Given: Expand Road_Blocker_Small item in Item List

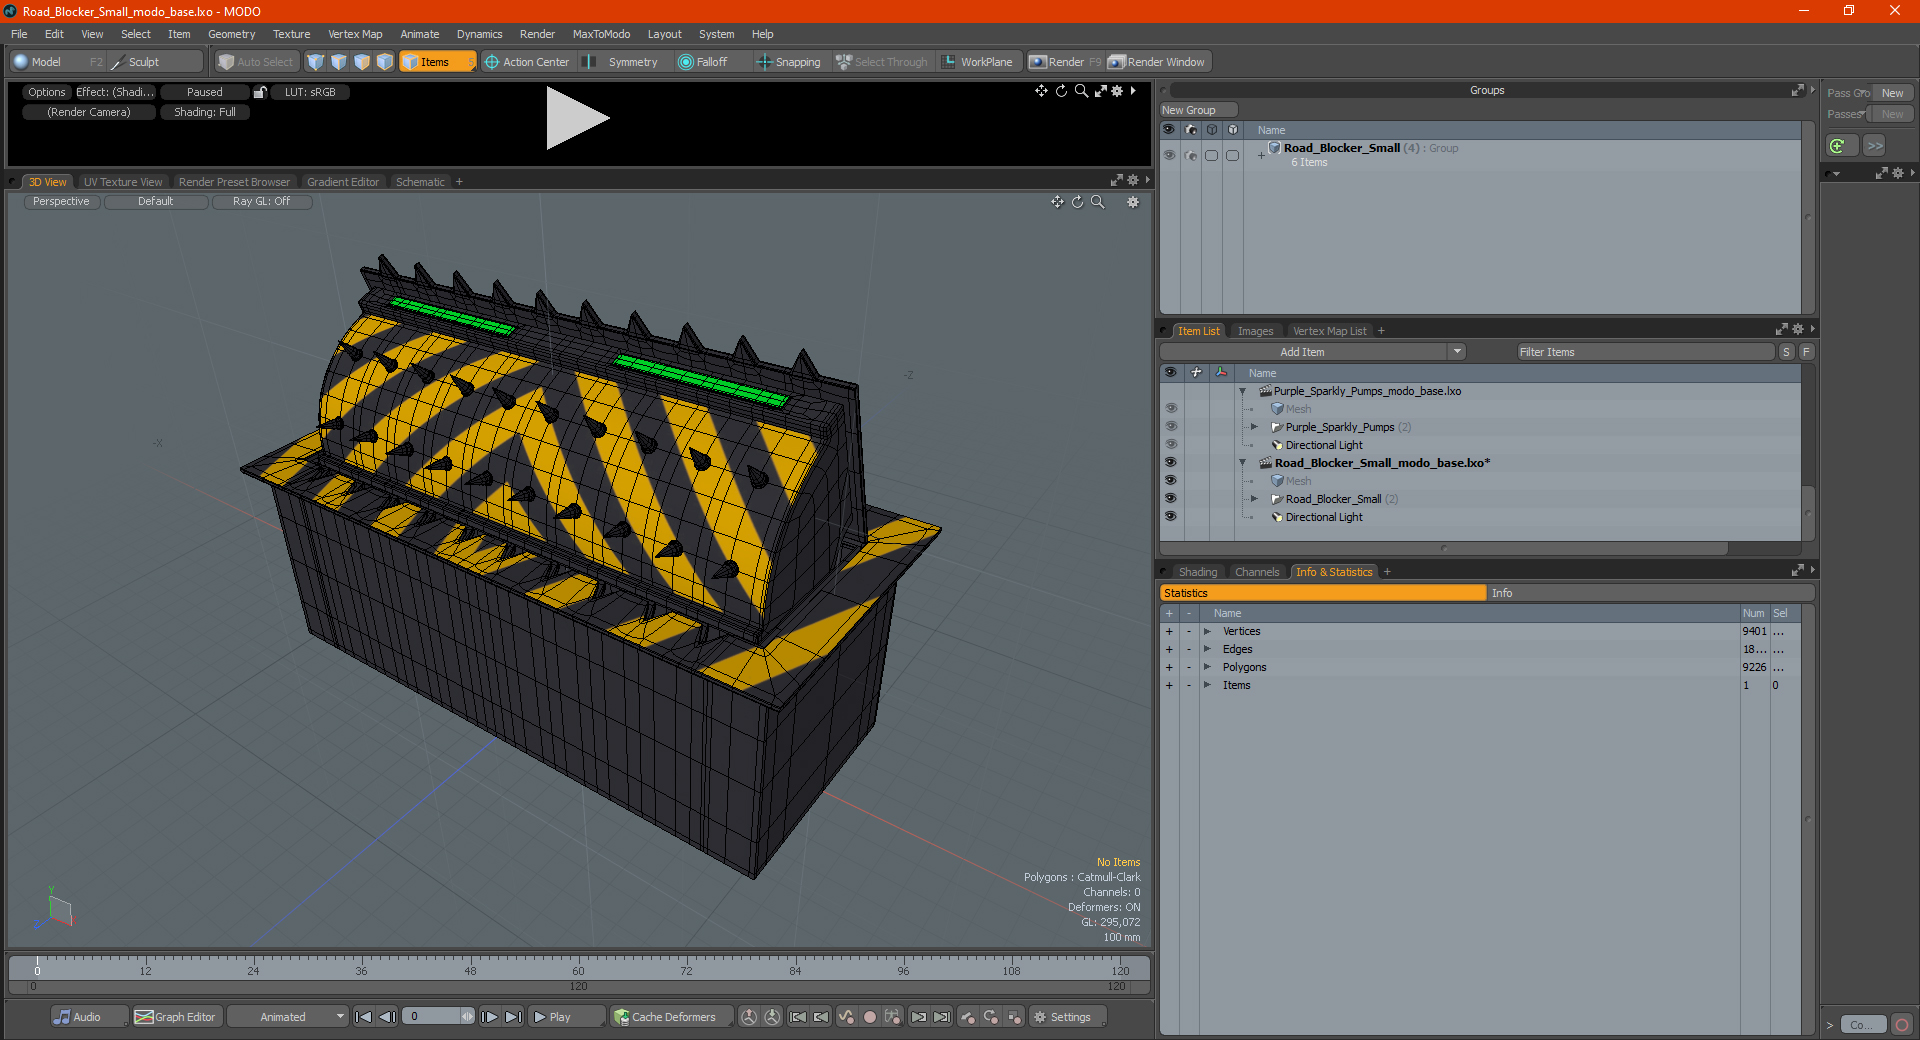Looking at the screenshot, I should (x=1254, y=499).
